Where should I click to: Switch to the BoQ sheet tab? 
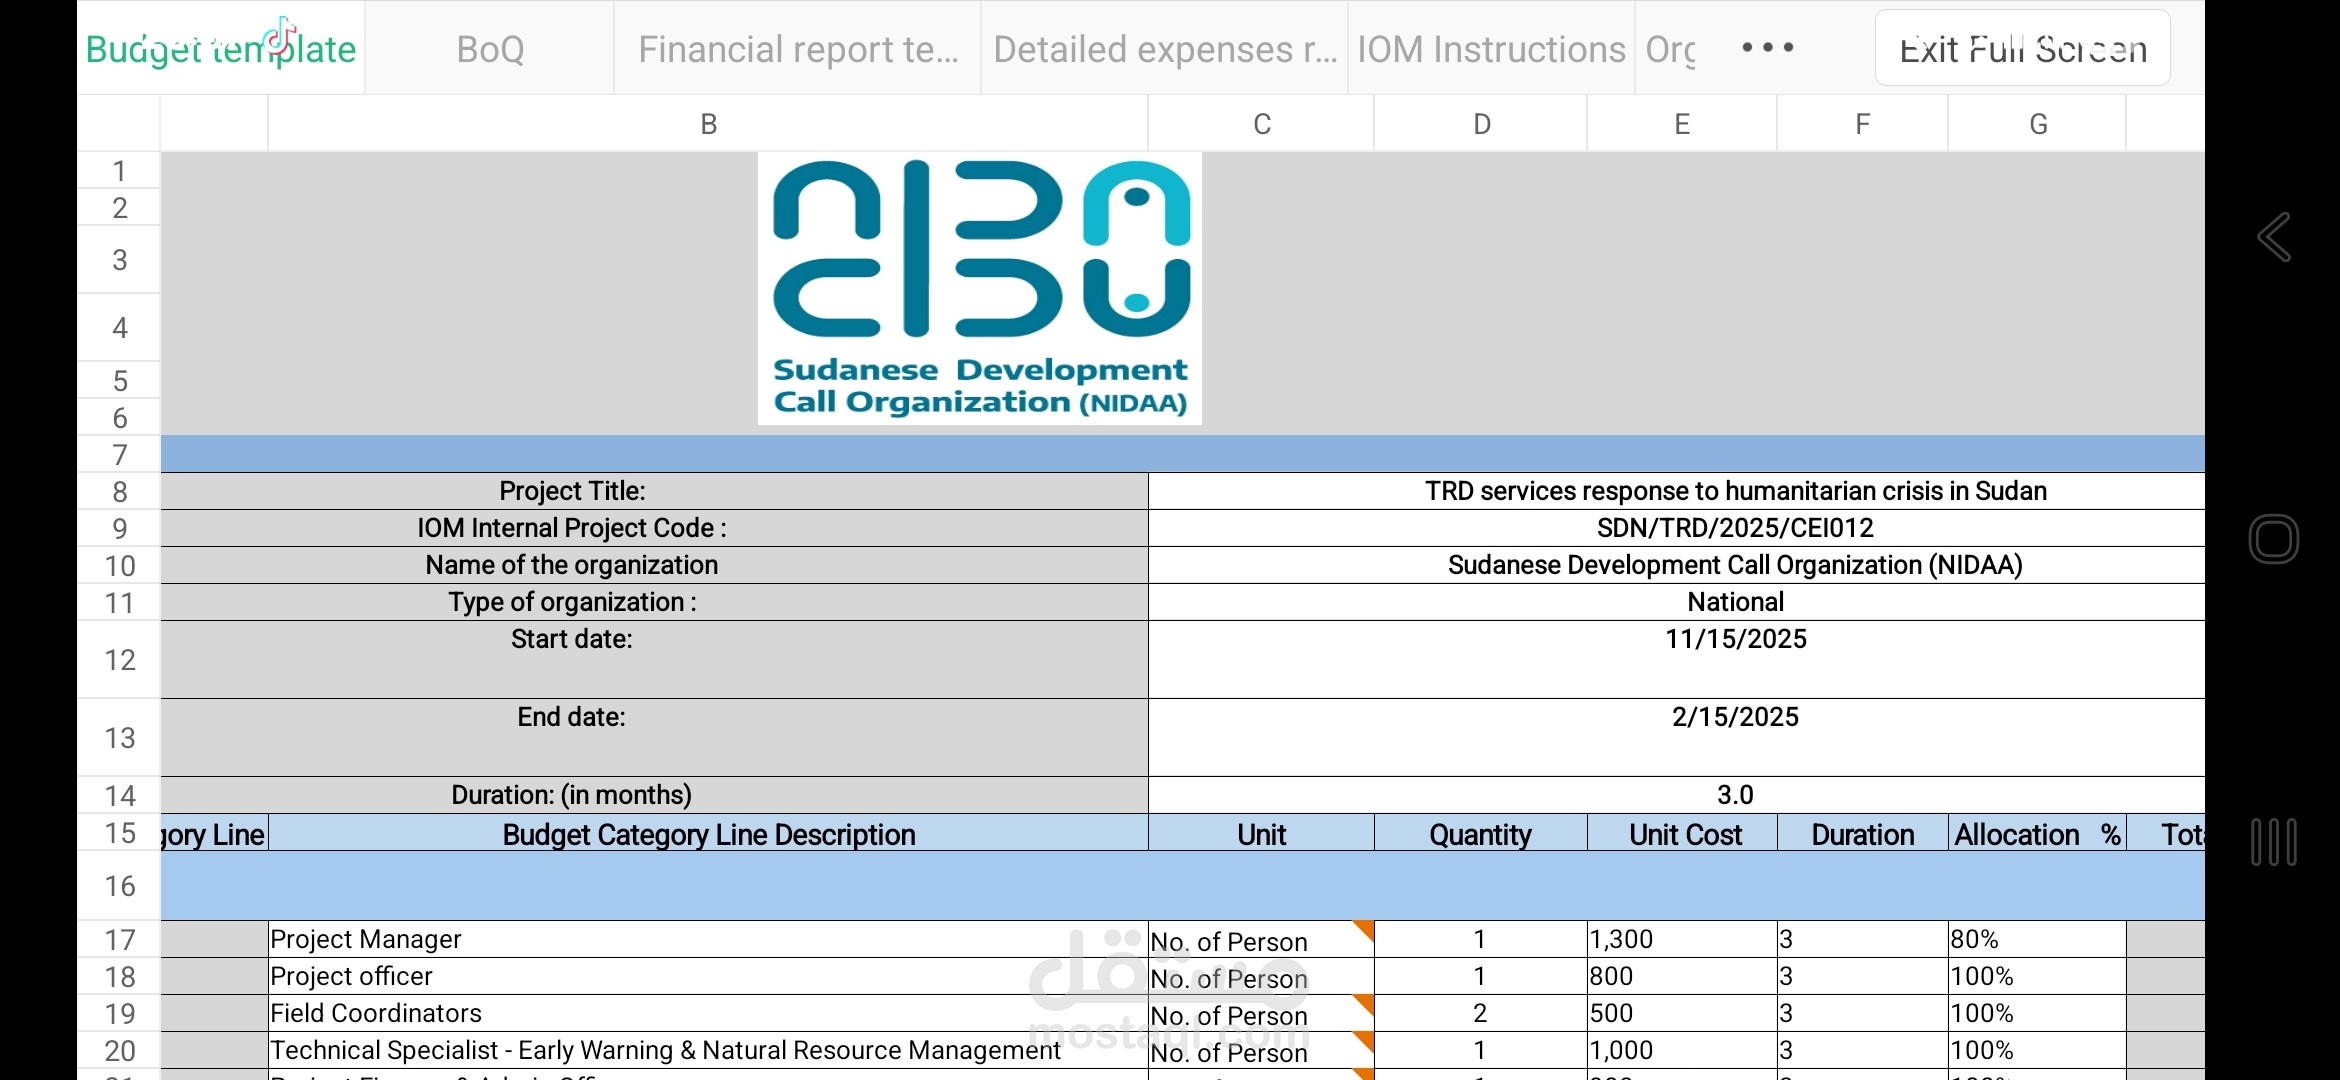[x=490, y=49]
